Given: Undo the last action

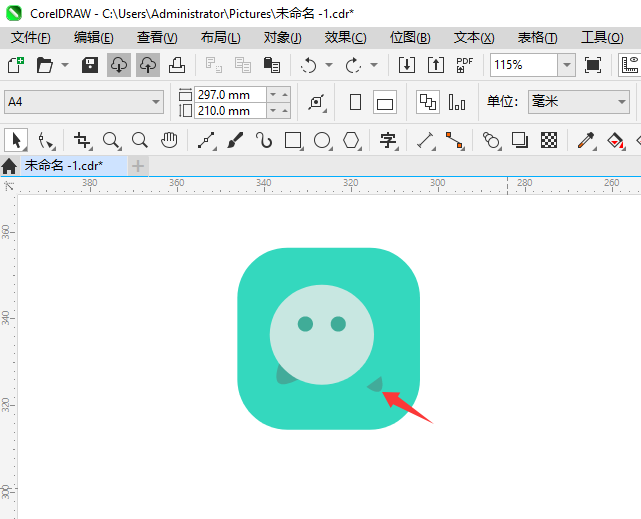Looking at the screenshot, I should point(308,65).
